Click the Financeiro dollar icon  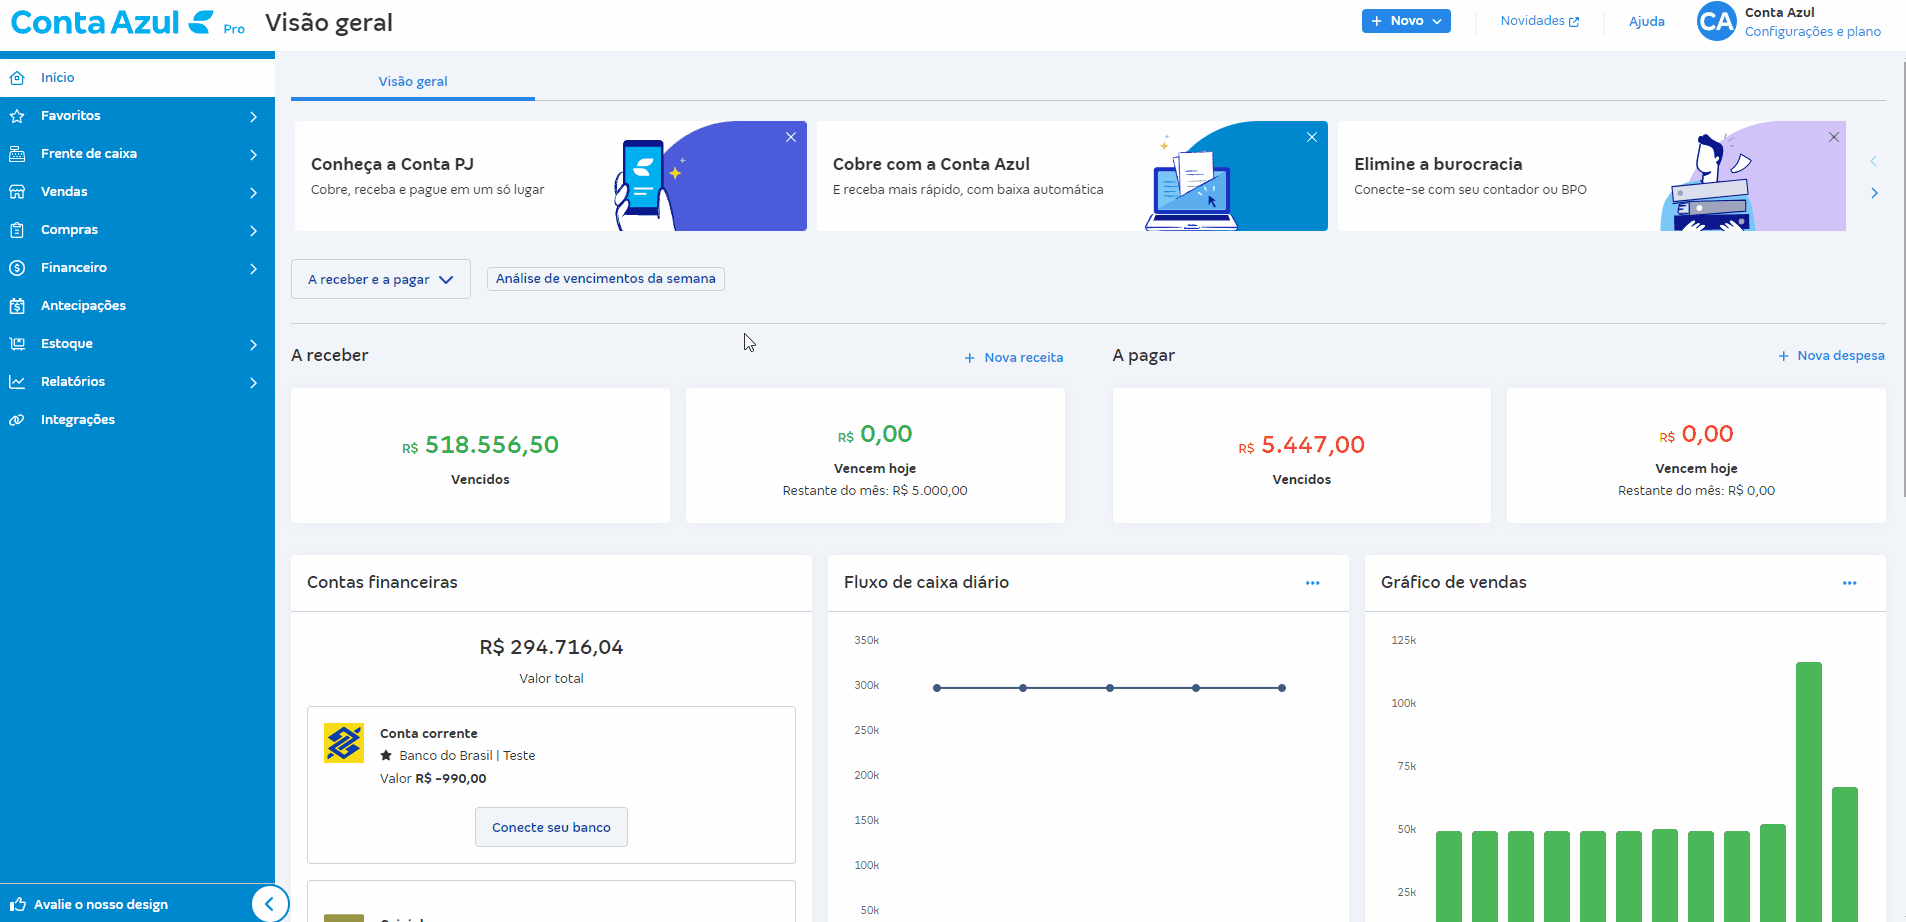pos(17,268)
